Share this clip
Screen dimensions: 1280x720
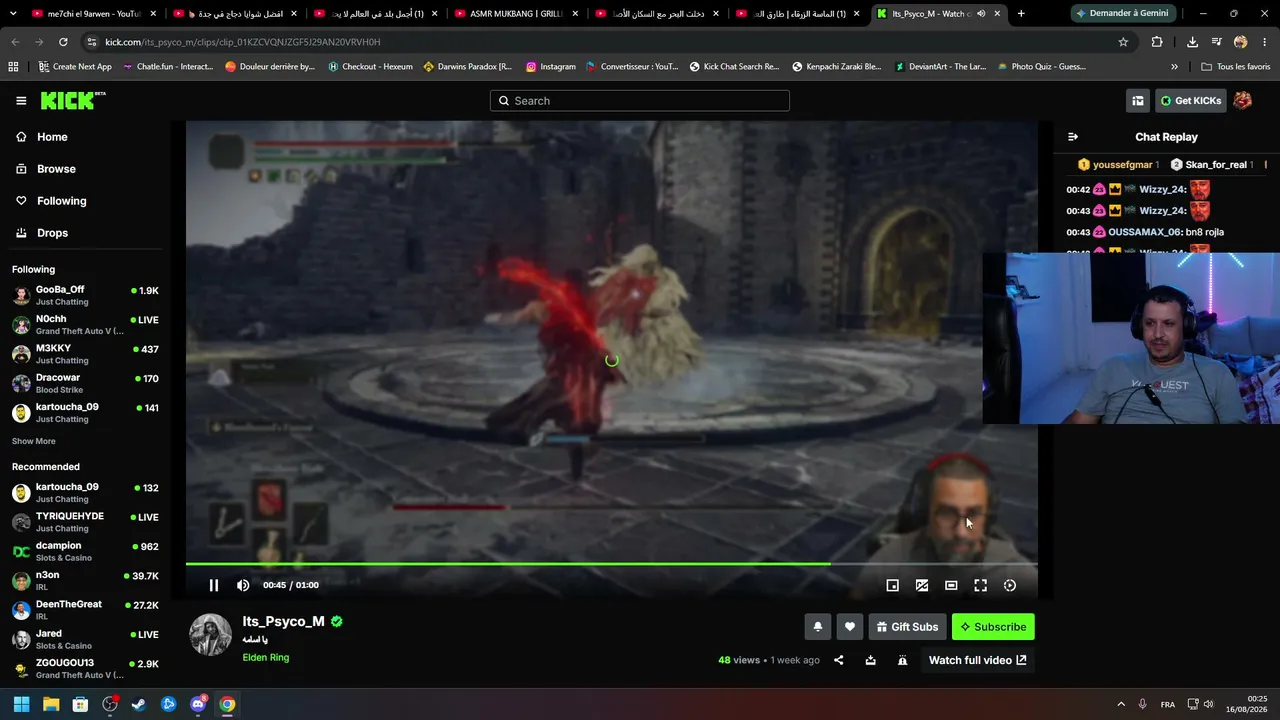pyautogui.click(x=839, y=660)
